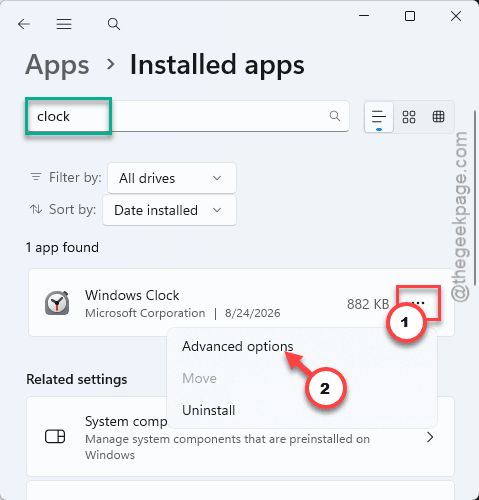Minimize the Settings window

[x=364, y=16]
